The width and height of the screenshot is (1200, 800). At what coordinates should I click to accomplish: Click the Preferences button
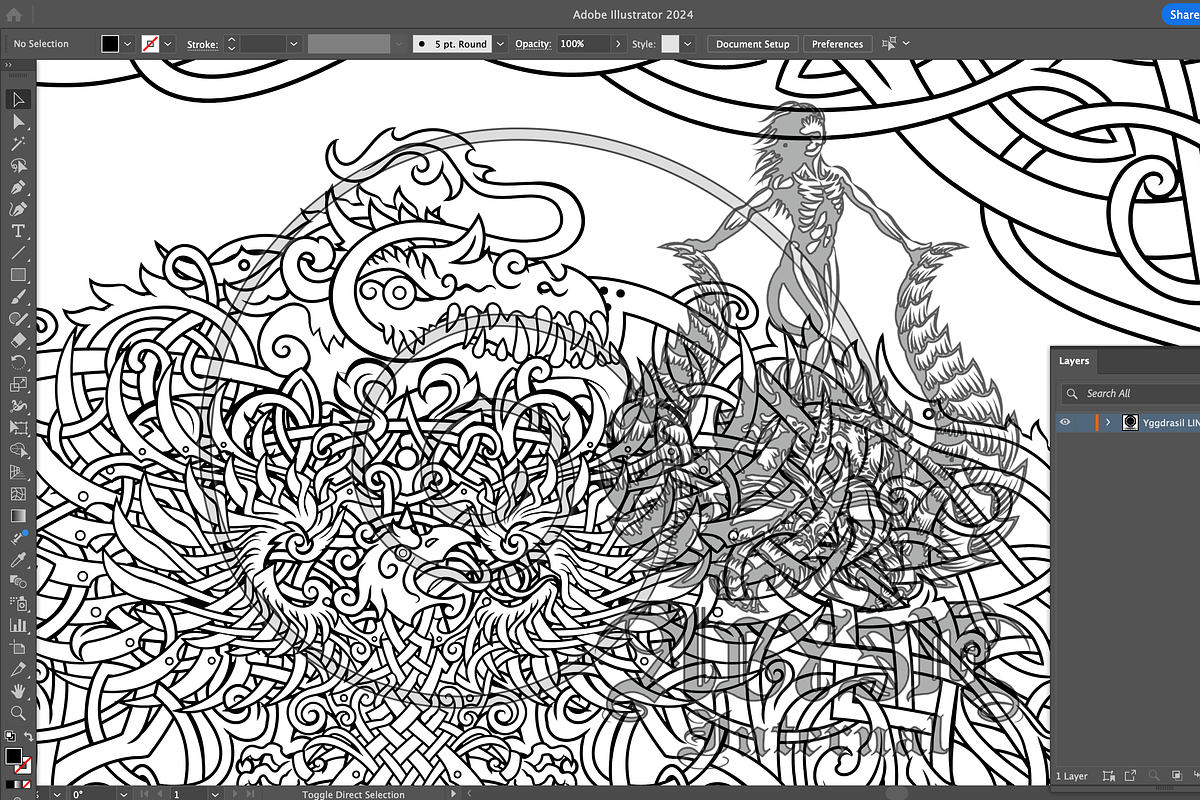click(837, 44)
